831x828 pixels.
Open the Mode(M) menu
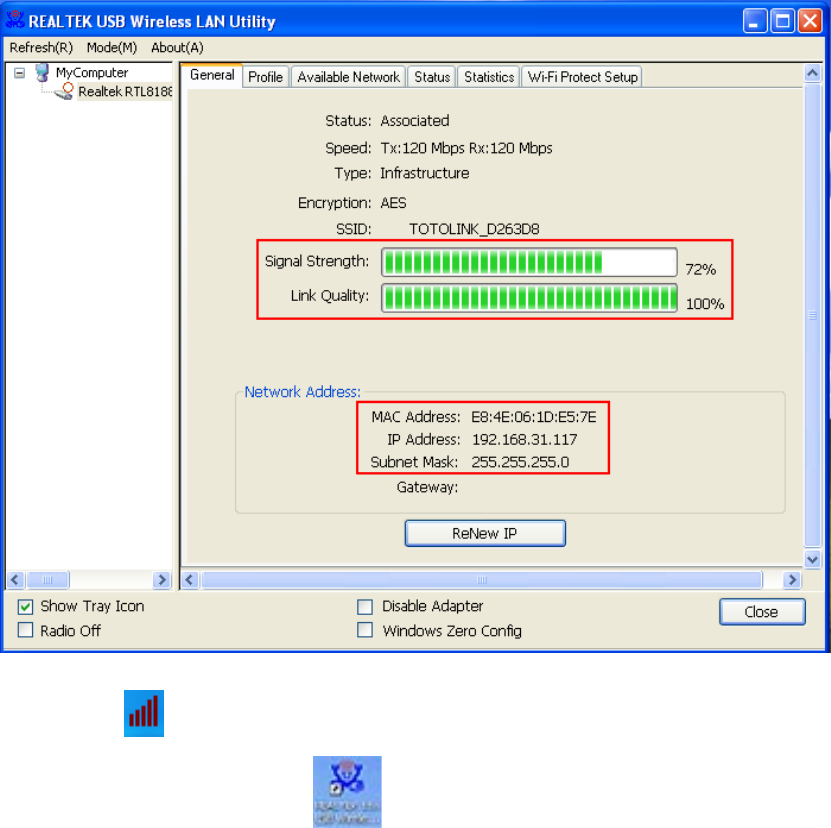pyautogui.click(x=112, y=48)
